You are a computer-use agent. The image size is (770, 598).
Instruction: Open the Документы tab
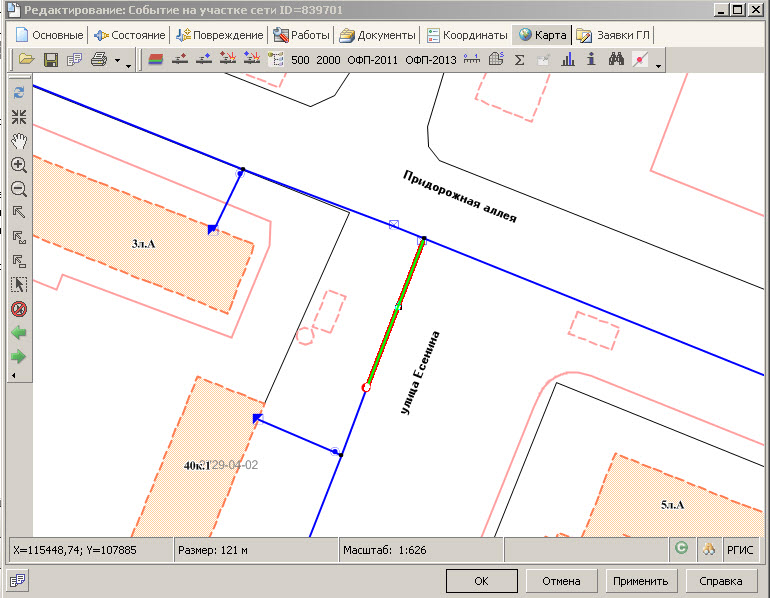(x=377, y=35)
